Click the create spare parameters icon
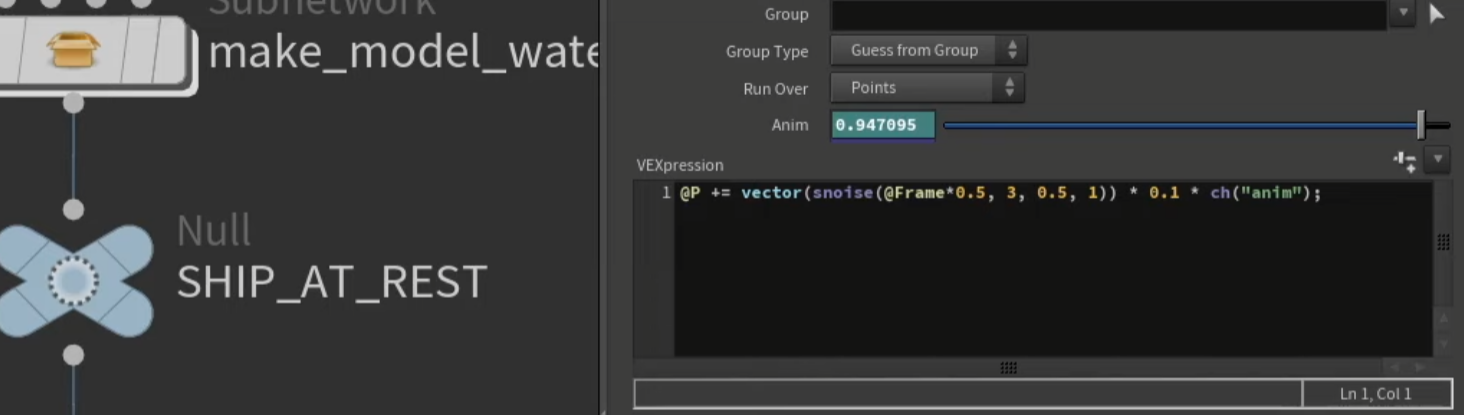 point(1404,160)
